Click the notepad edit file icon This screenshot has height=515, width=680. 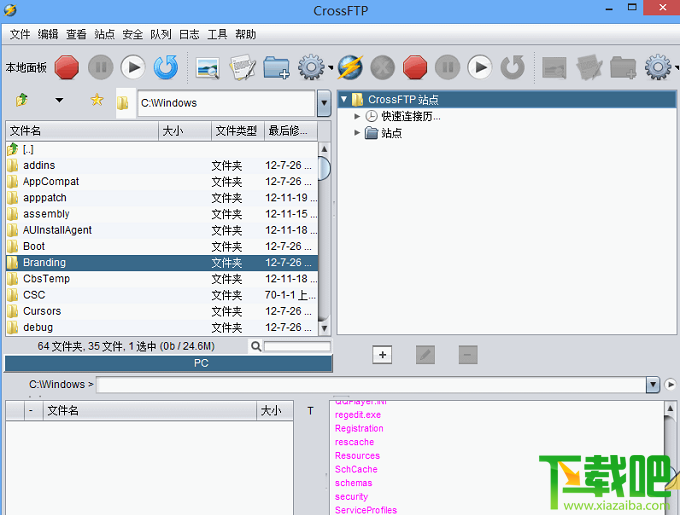(242, 67)
